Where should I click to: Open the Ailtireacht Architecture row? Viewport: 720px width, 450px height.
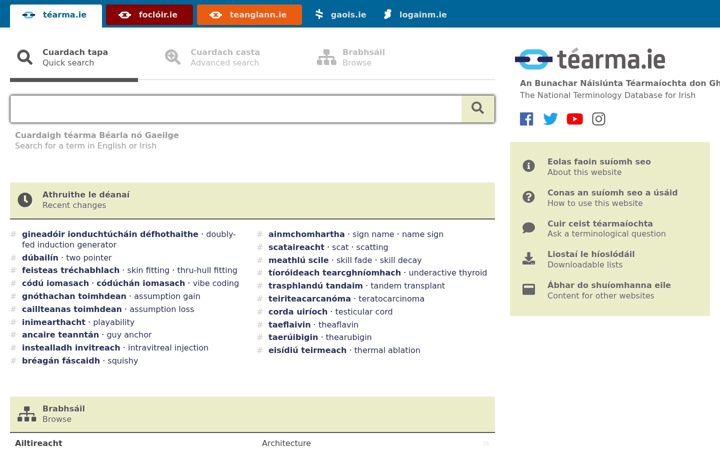tap(253, 443)
